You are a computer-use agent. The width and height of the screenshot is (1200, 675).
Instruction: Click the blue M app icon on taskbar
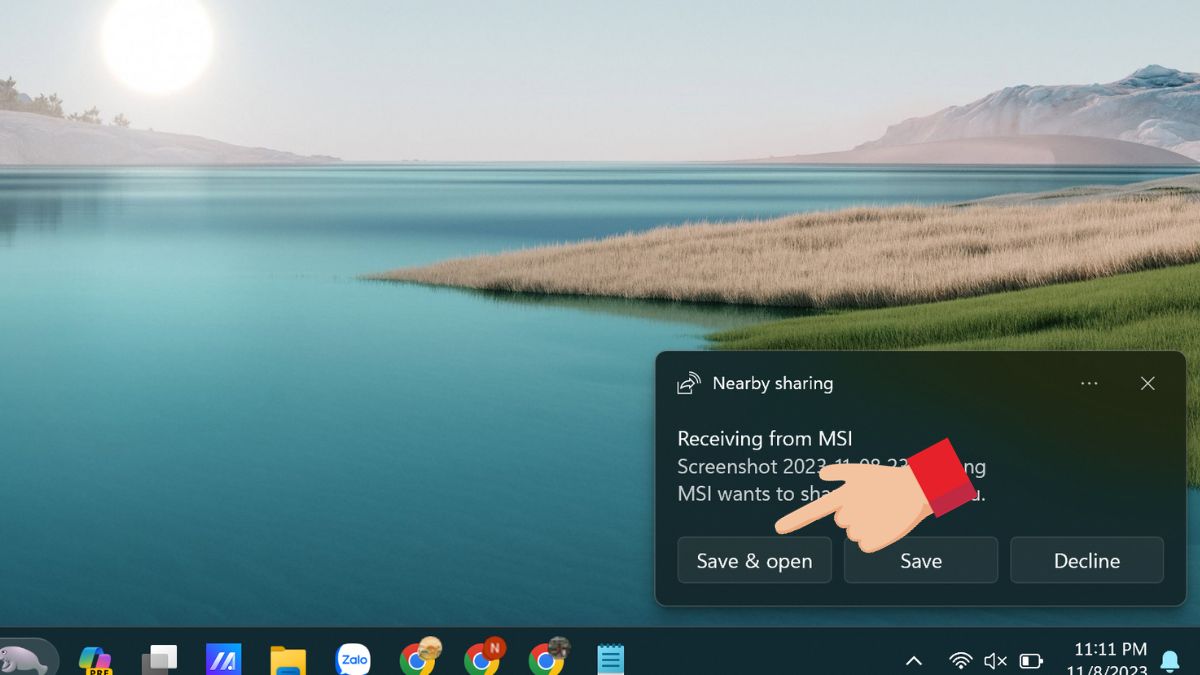point(223,660)
